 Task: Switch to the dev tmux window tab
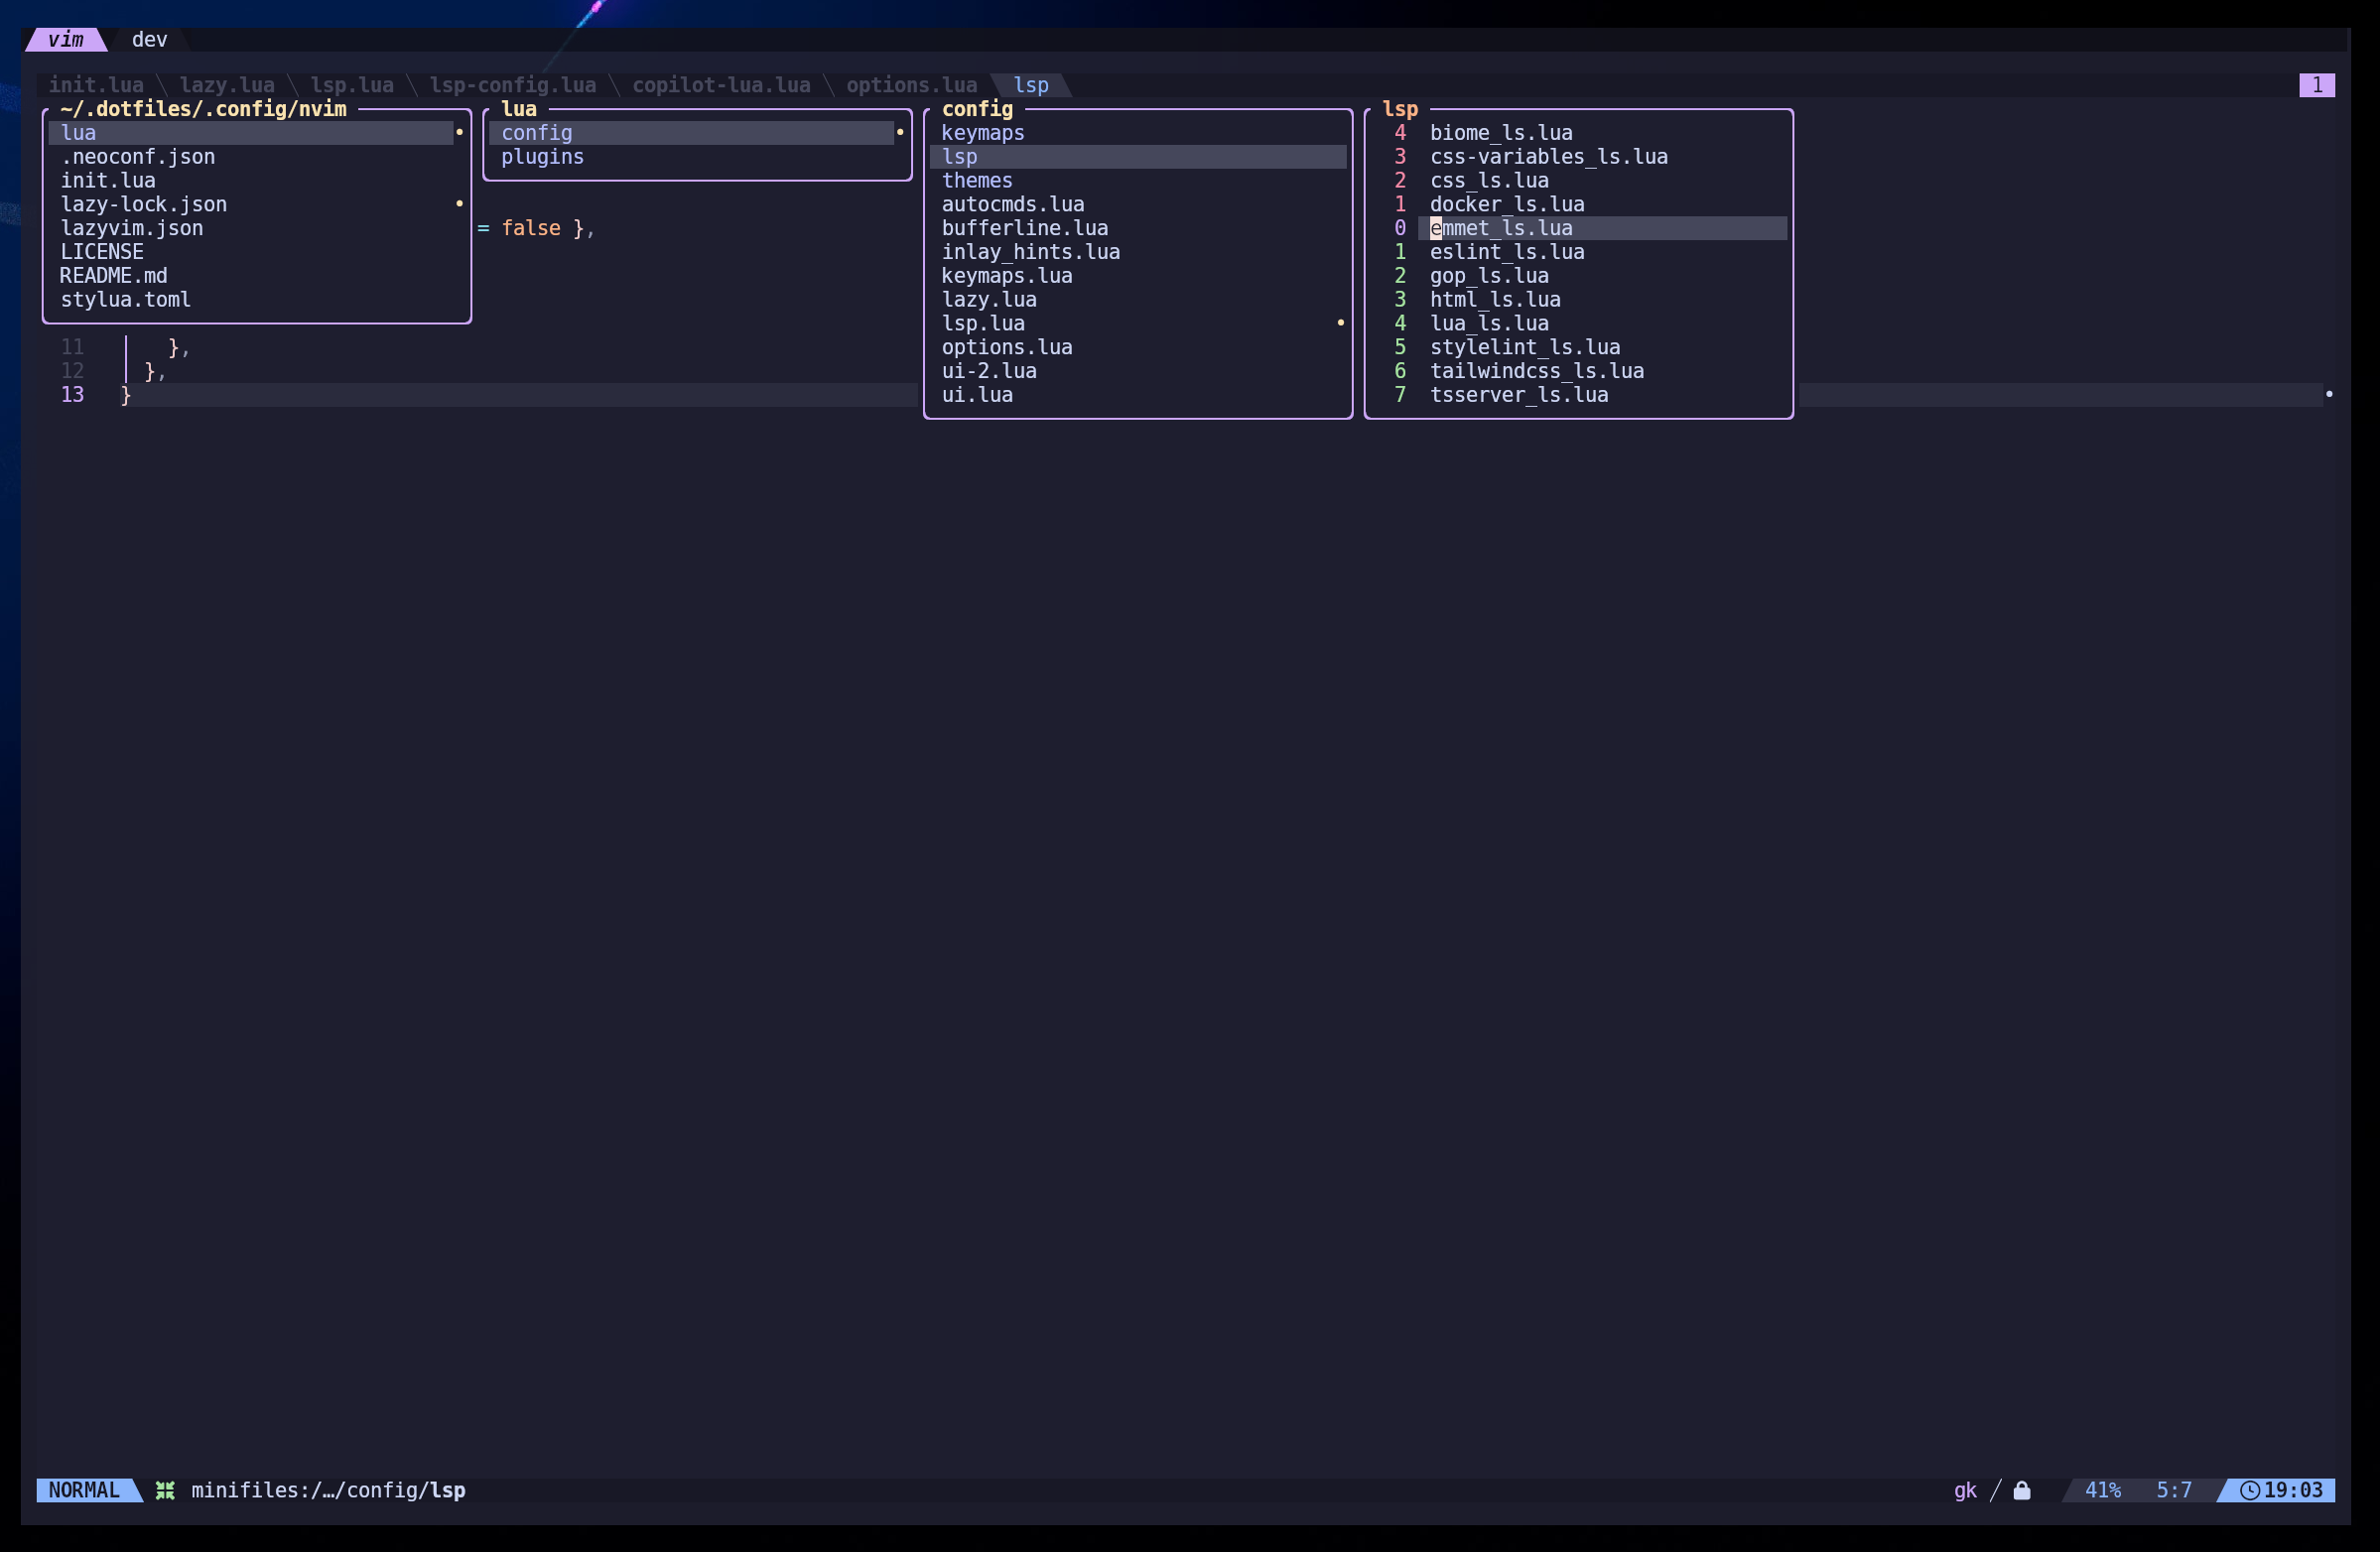tap(148, 40)
